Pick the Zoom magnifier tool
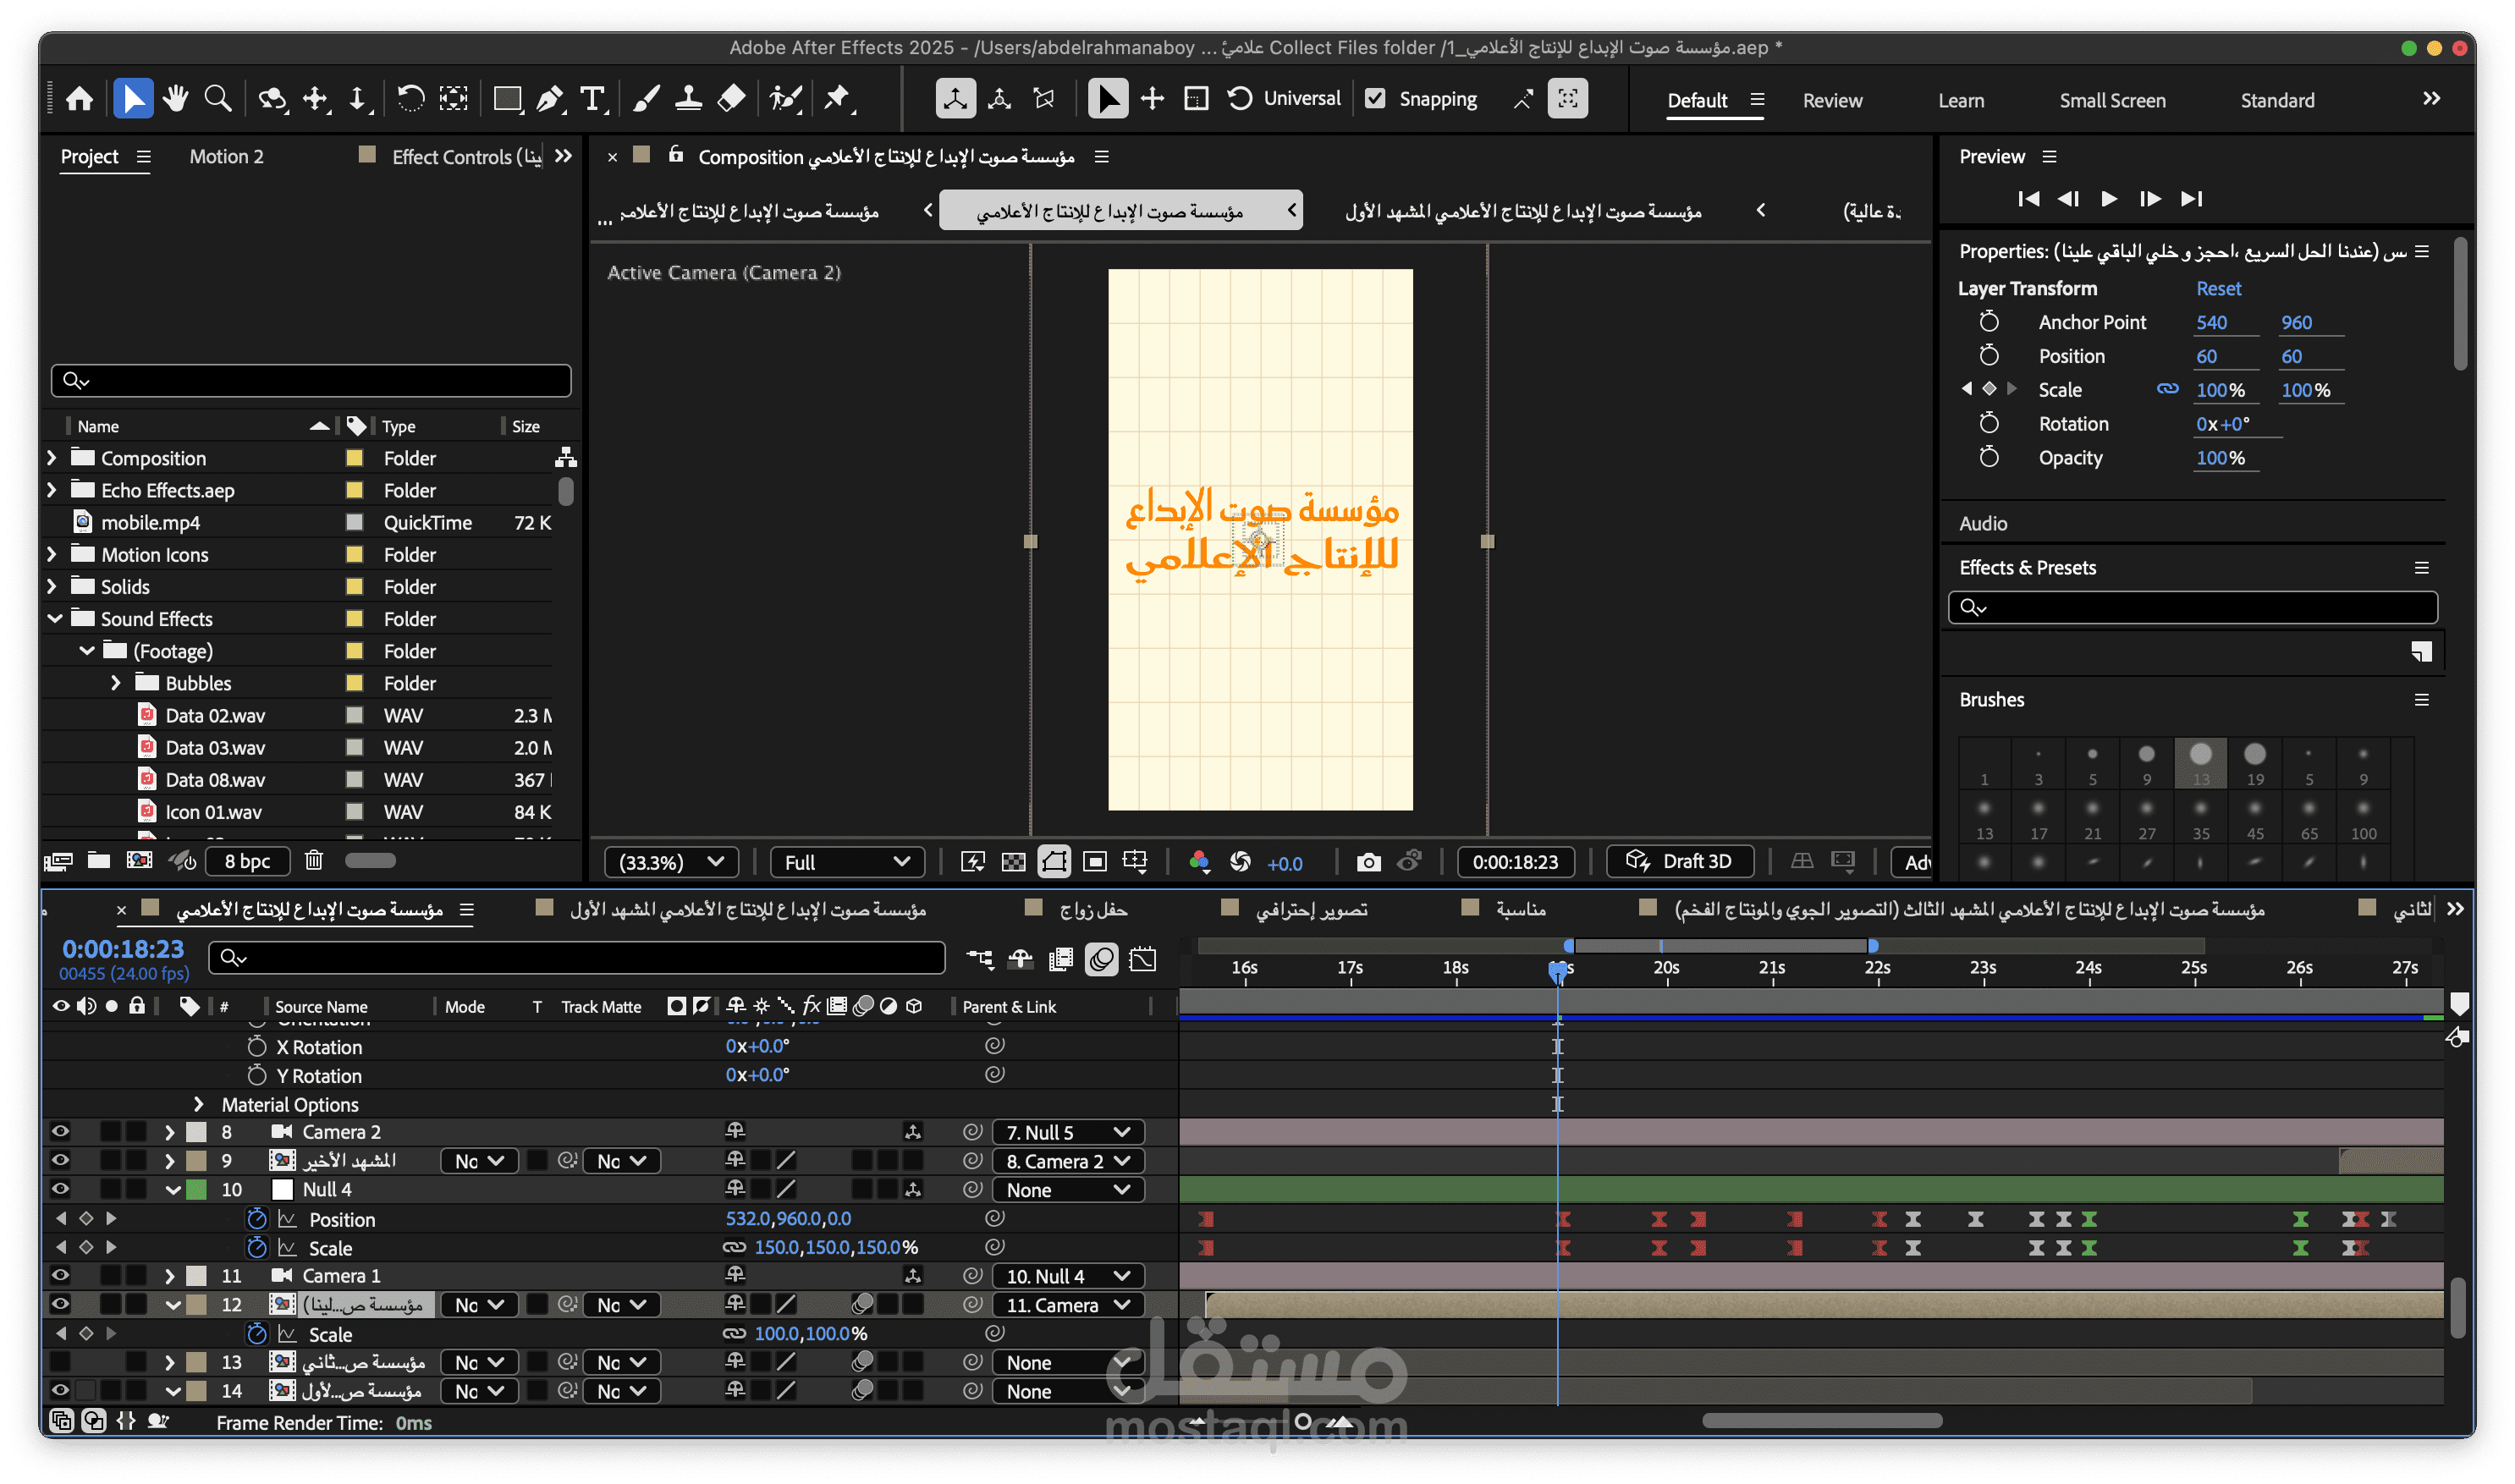Viewport: 2515px width, 1484px height. click(218, 99)
